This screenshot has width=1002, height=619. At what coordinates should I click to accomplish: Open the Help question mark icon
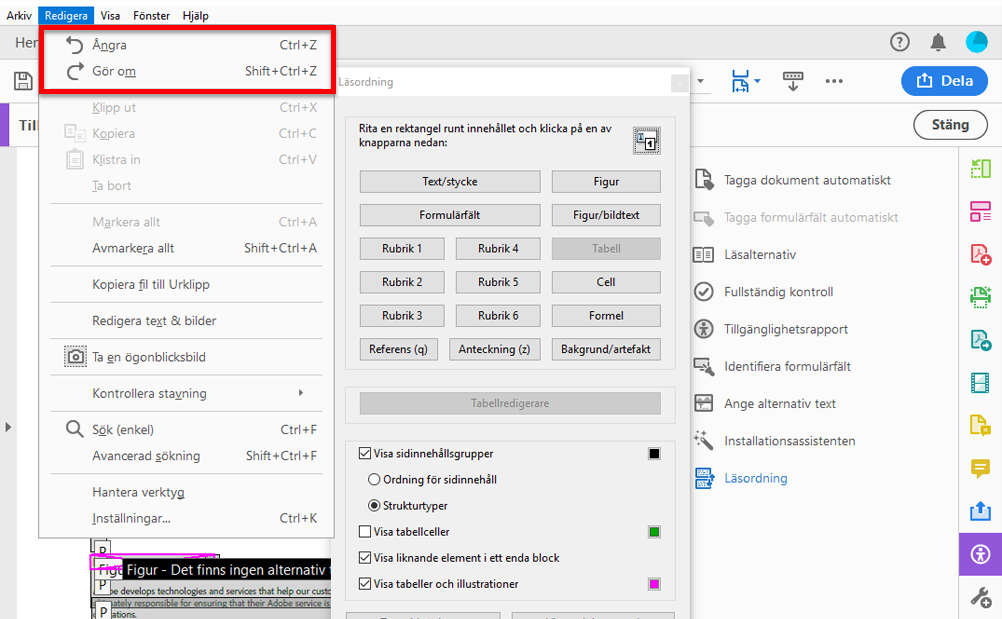click(x=898, y=42)
